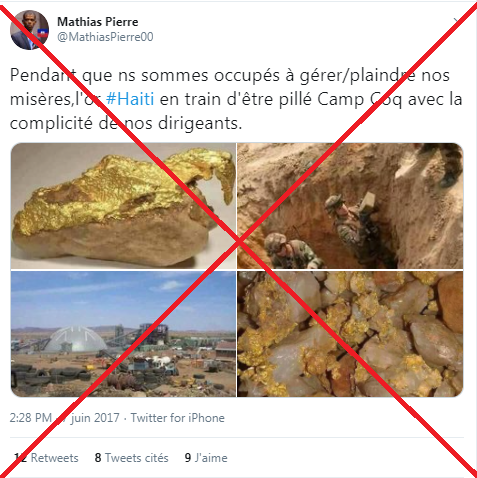The image size is (477, 478).
Task: Open the gold nugget on rock photo
Action: (123, 206)
